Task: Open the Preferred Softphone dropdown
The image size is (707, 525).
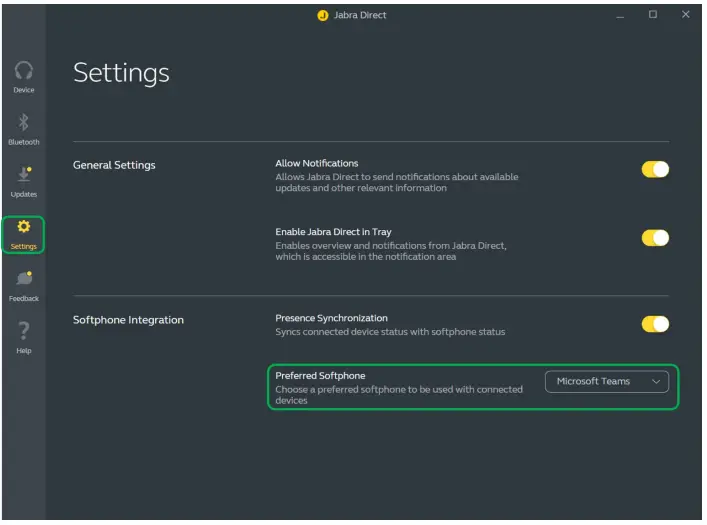Action: 606,381
